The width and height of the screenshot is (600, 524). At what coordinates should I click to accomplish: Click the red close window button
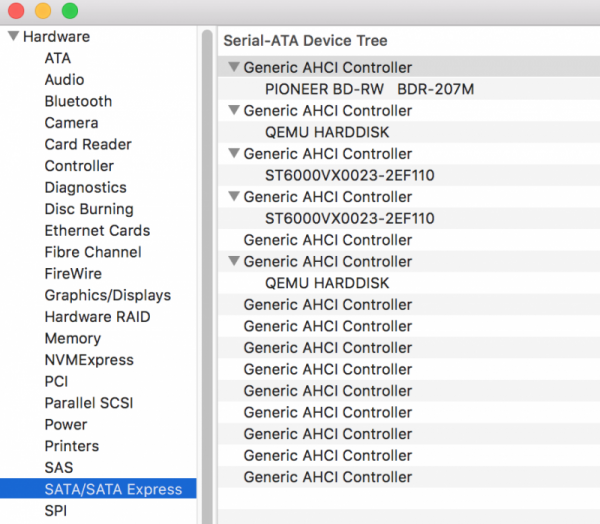[x=16, y=11]
